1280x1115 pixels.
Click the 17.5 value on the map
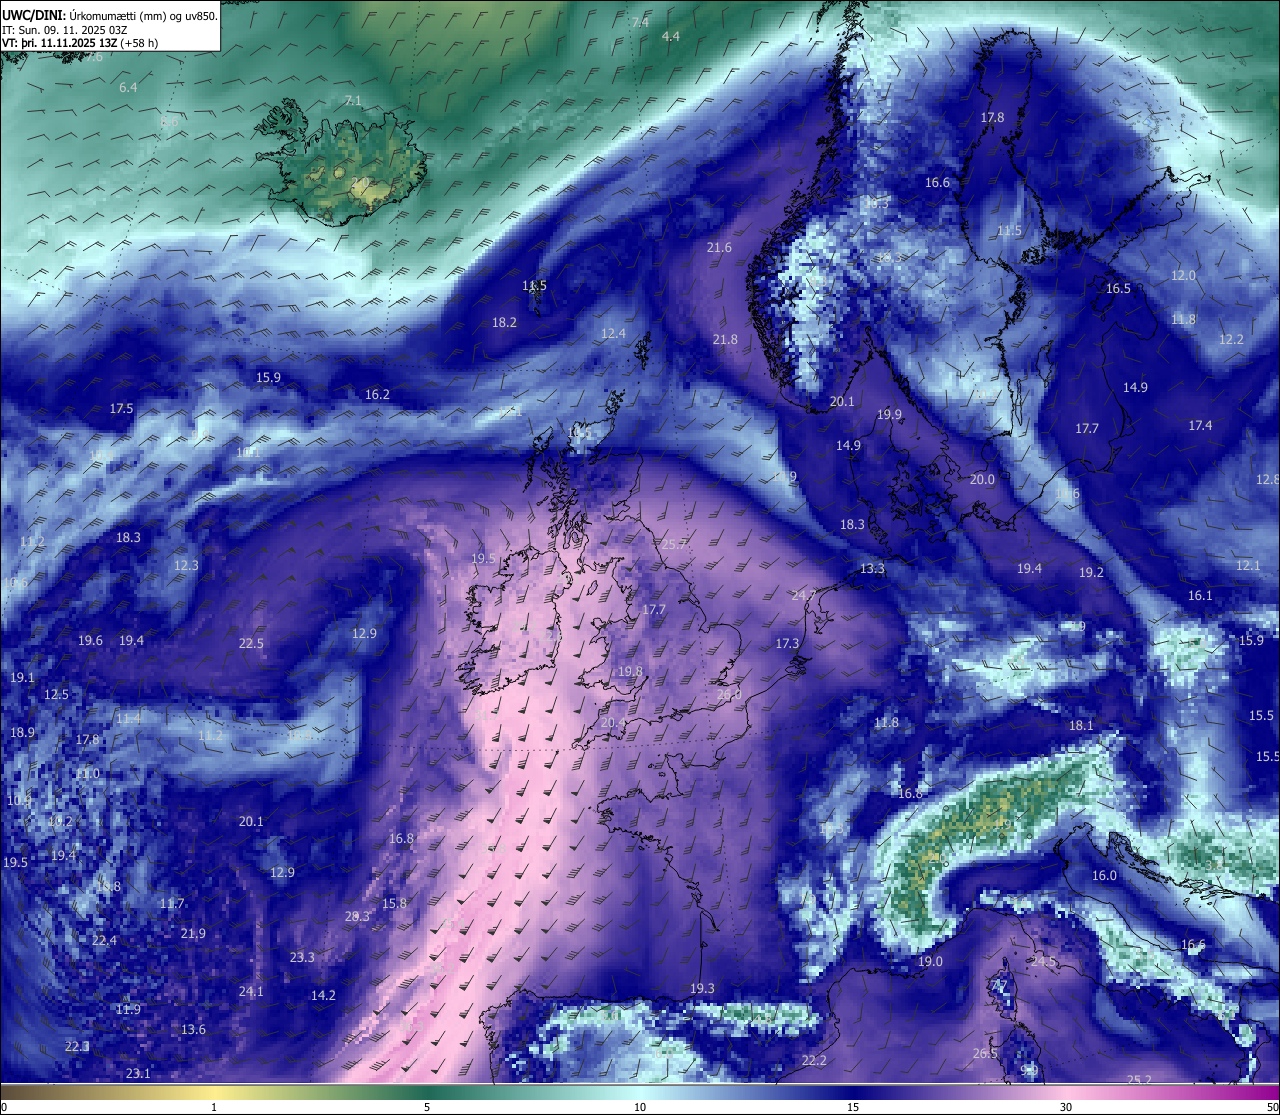coord(121,409)
